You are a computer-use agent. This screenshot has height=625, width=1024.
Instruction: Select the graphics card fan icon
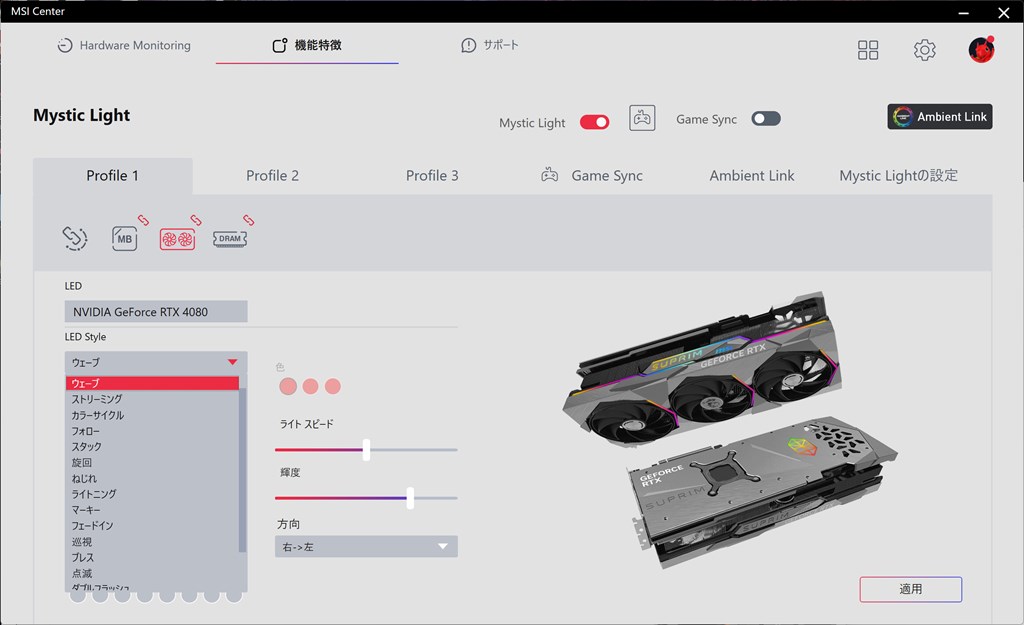(x=178, y=240)
